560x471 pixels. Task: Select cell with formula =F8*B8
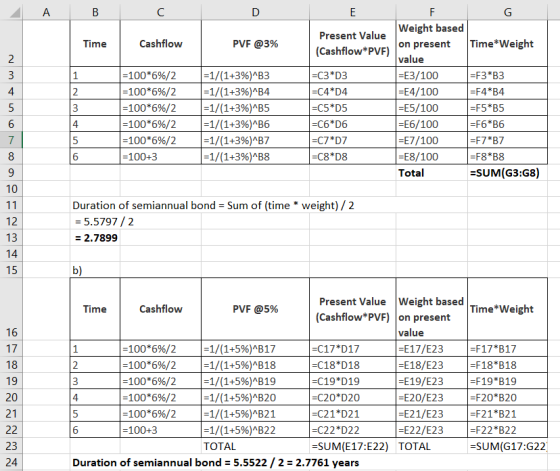[x=508, y=156]
